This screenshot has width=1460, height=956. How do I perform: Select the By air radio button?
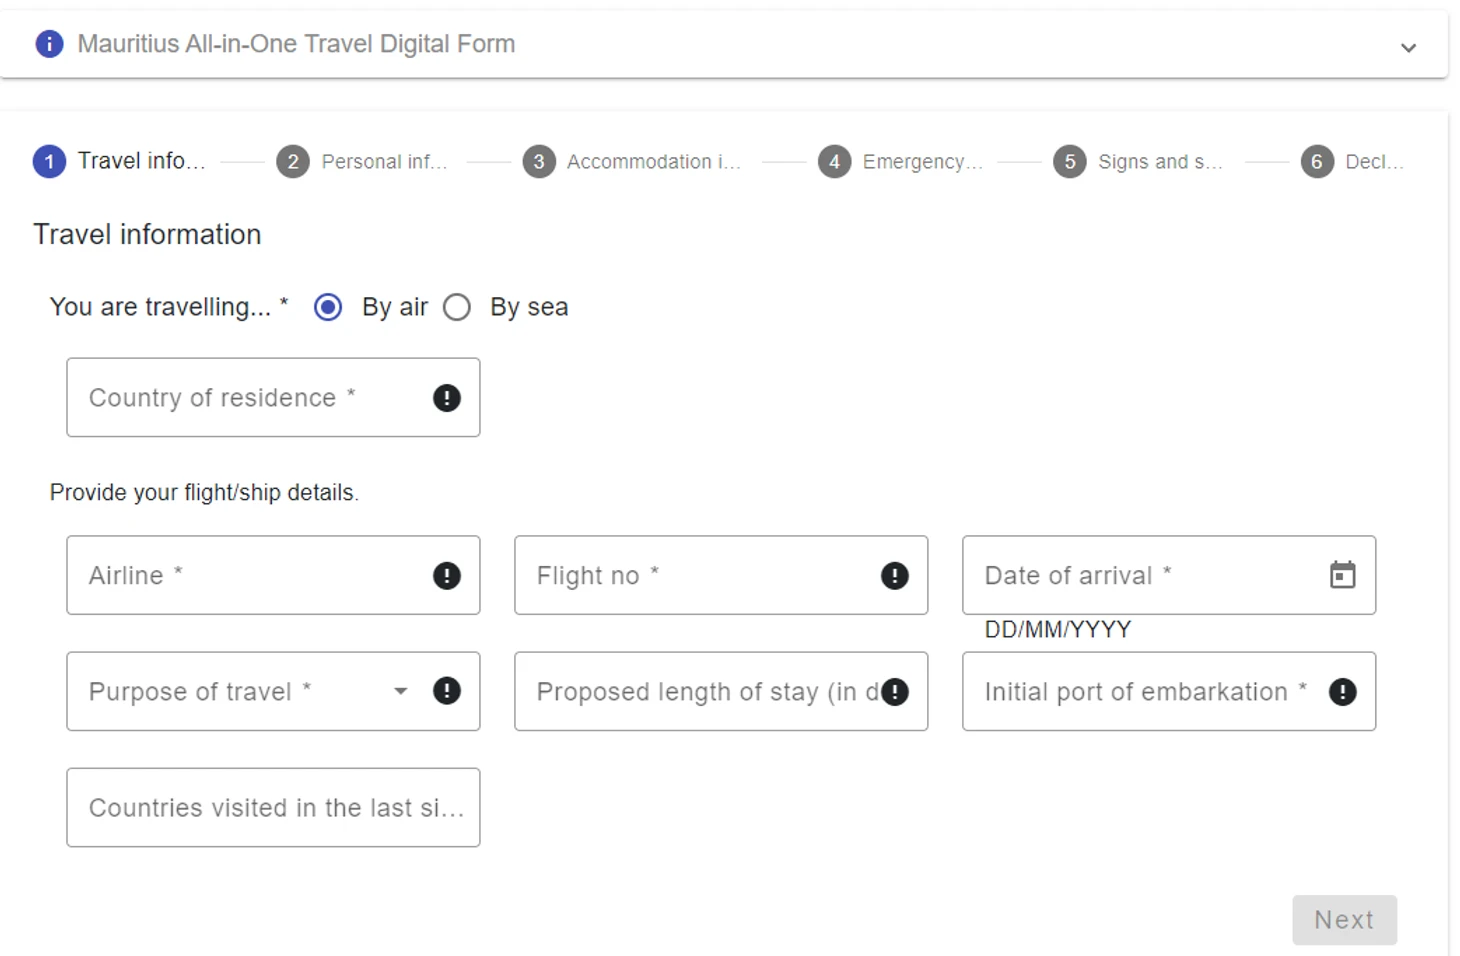(x=328, y=307)
